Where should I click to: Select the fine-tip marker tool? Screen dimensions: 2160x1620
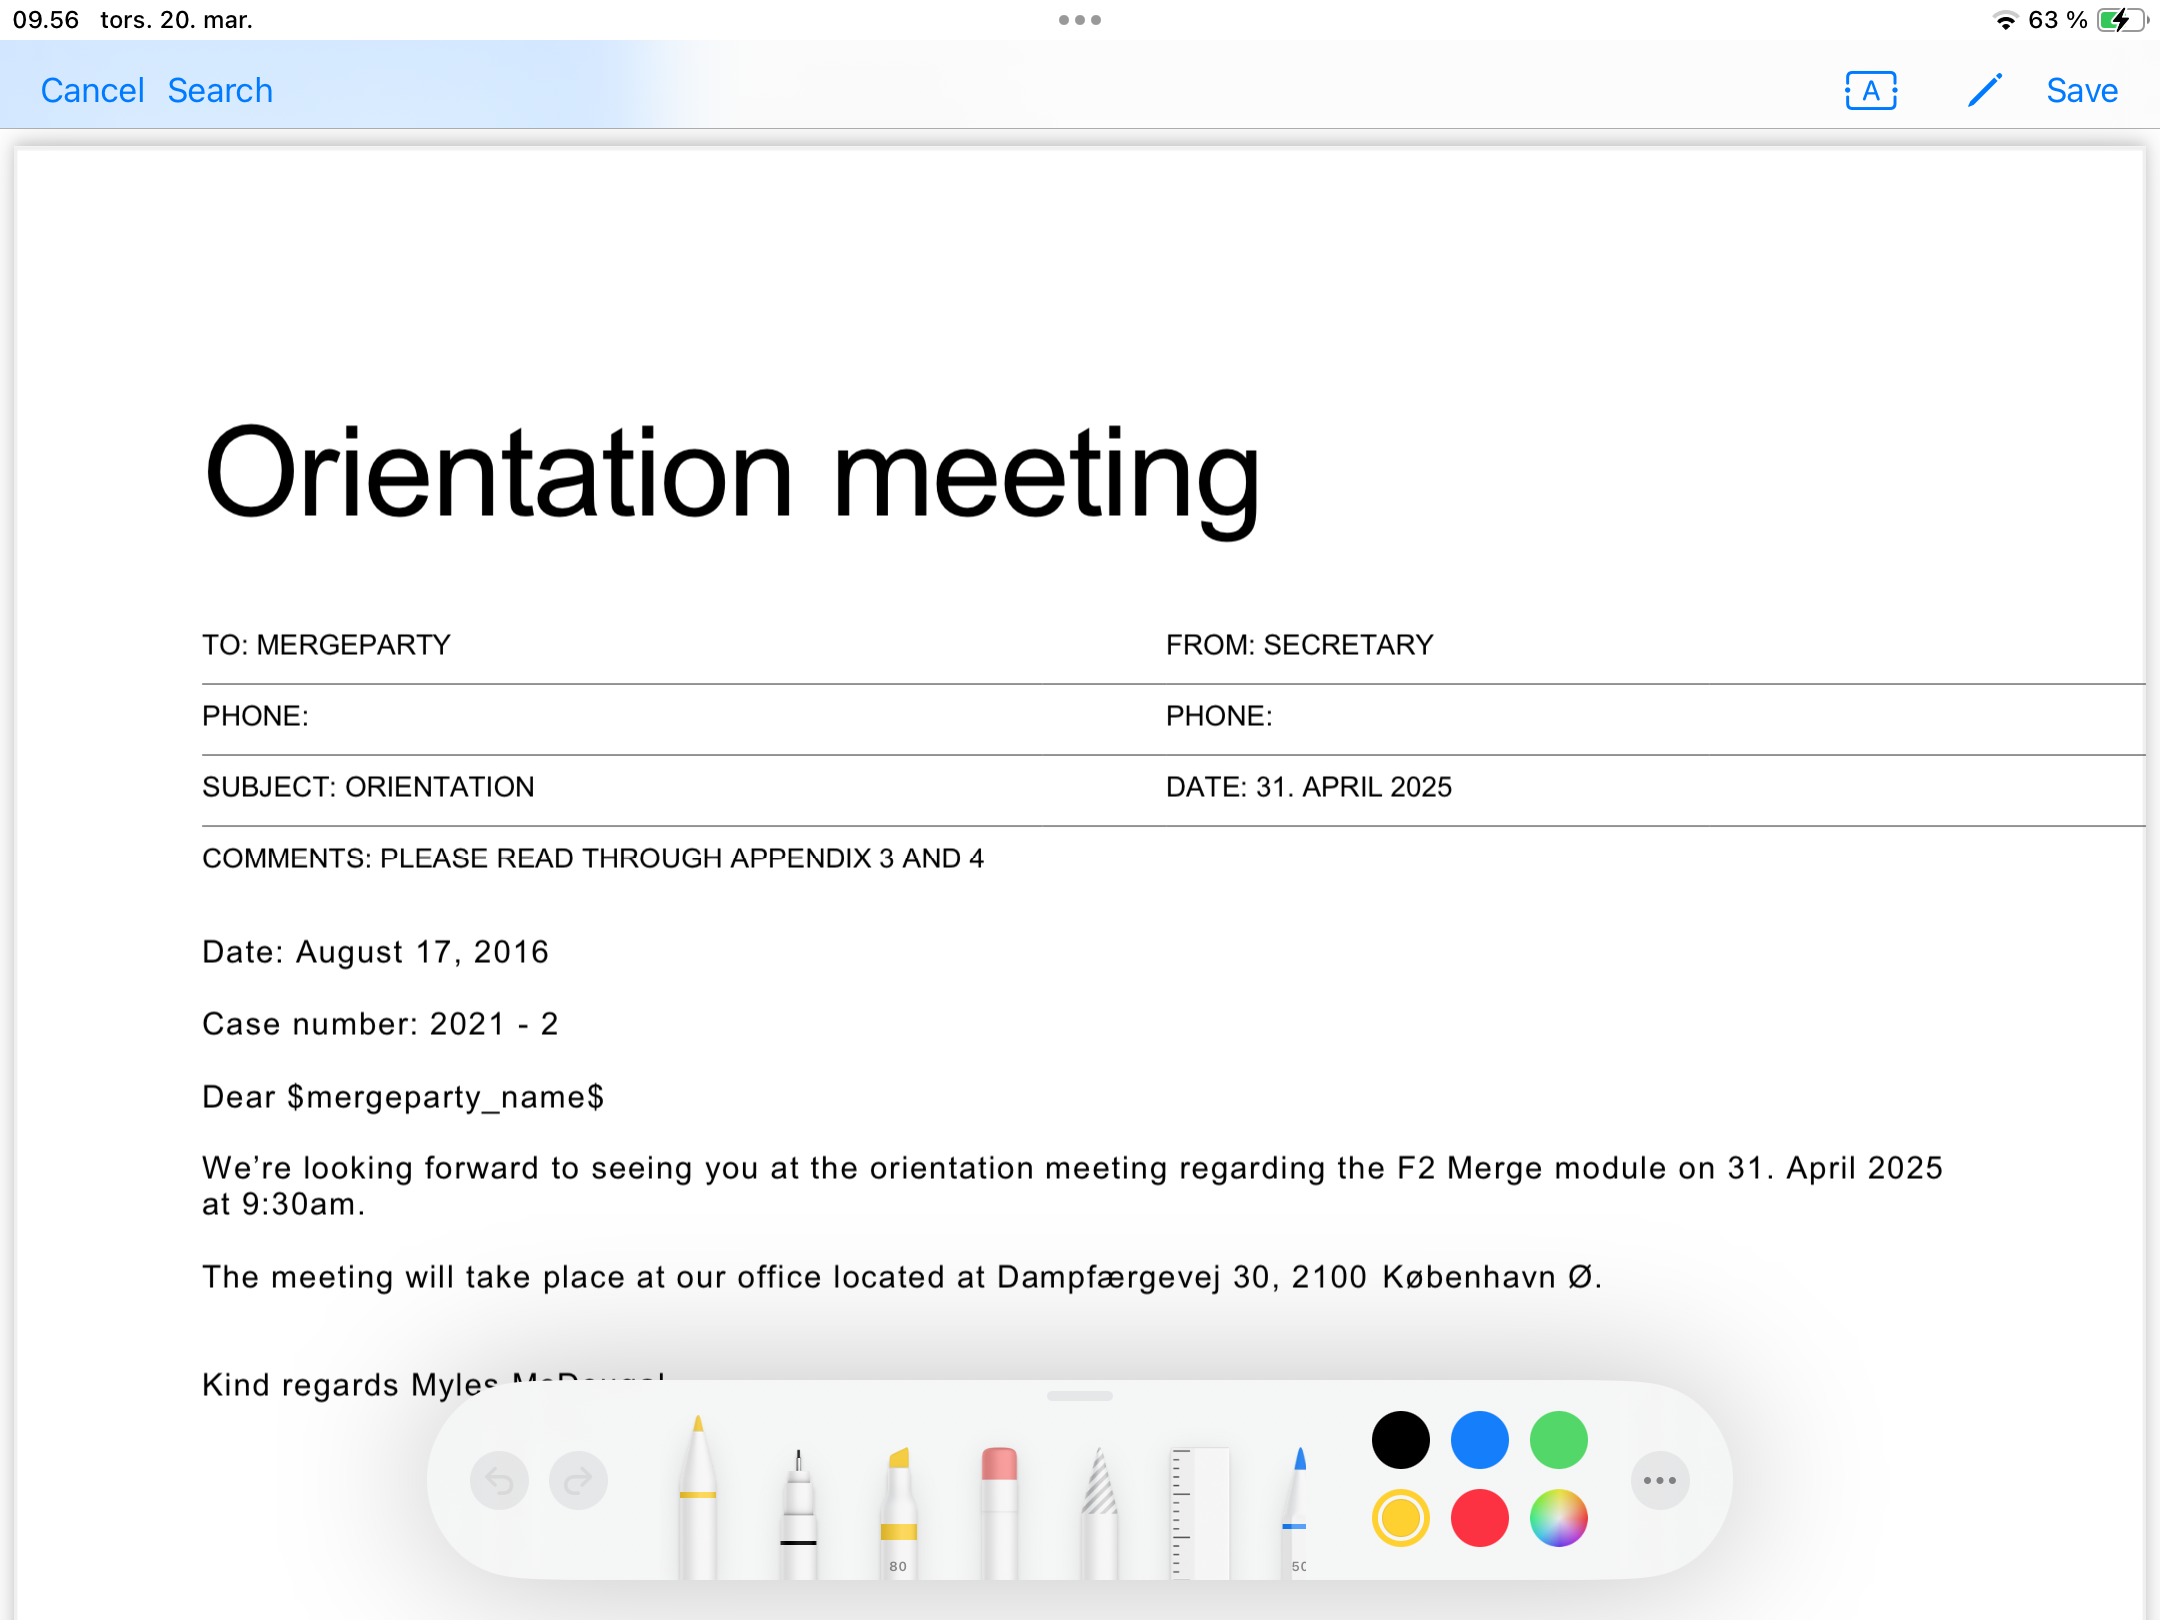click(x=798, y=1512)
